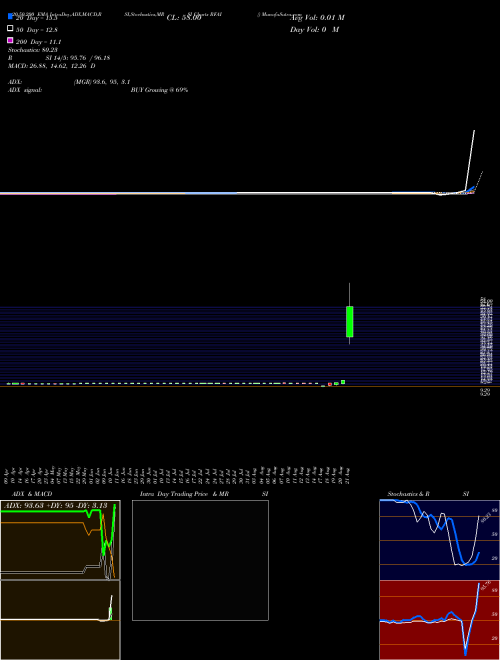Click the Stochastics 89.23 reading
500x660 pixels.
tap(32, 50)
